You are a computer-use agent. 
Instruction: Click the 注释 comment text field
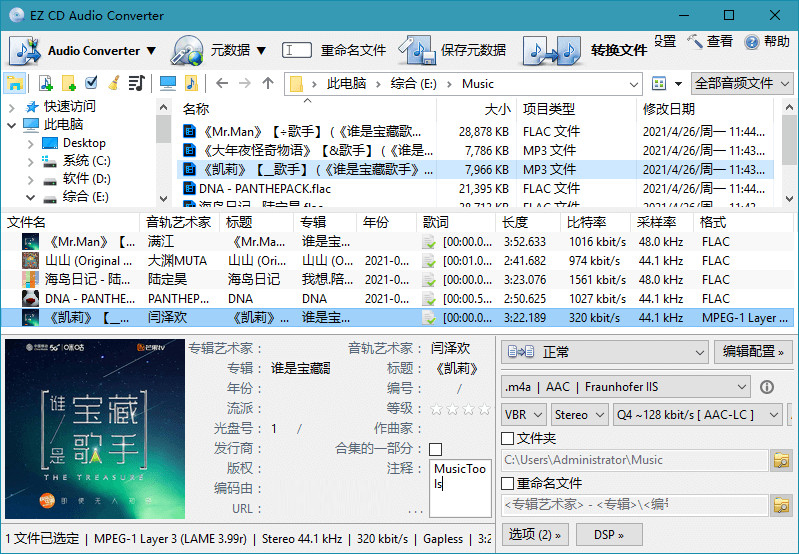460,488
